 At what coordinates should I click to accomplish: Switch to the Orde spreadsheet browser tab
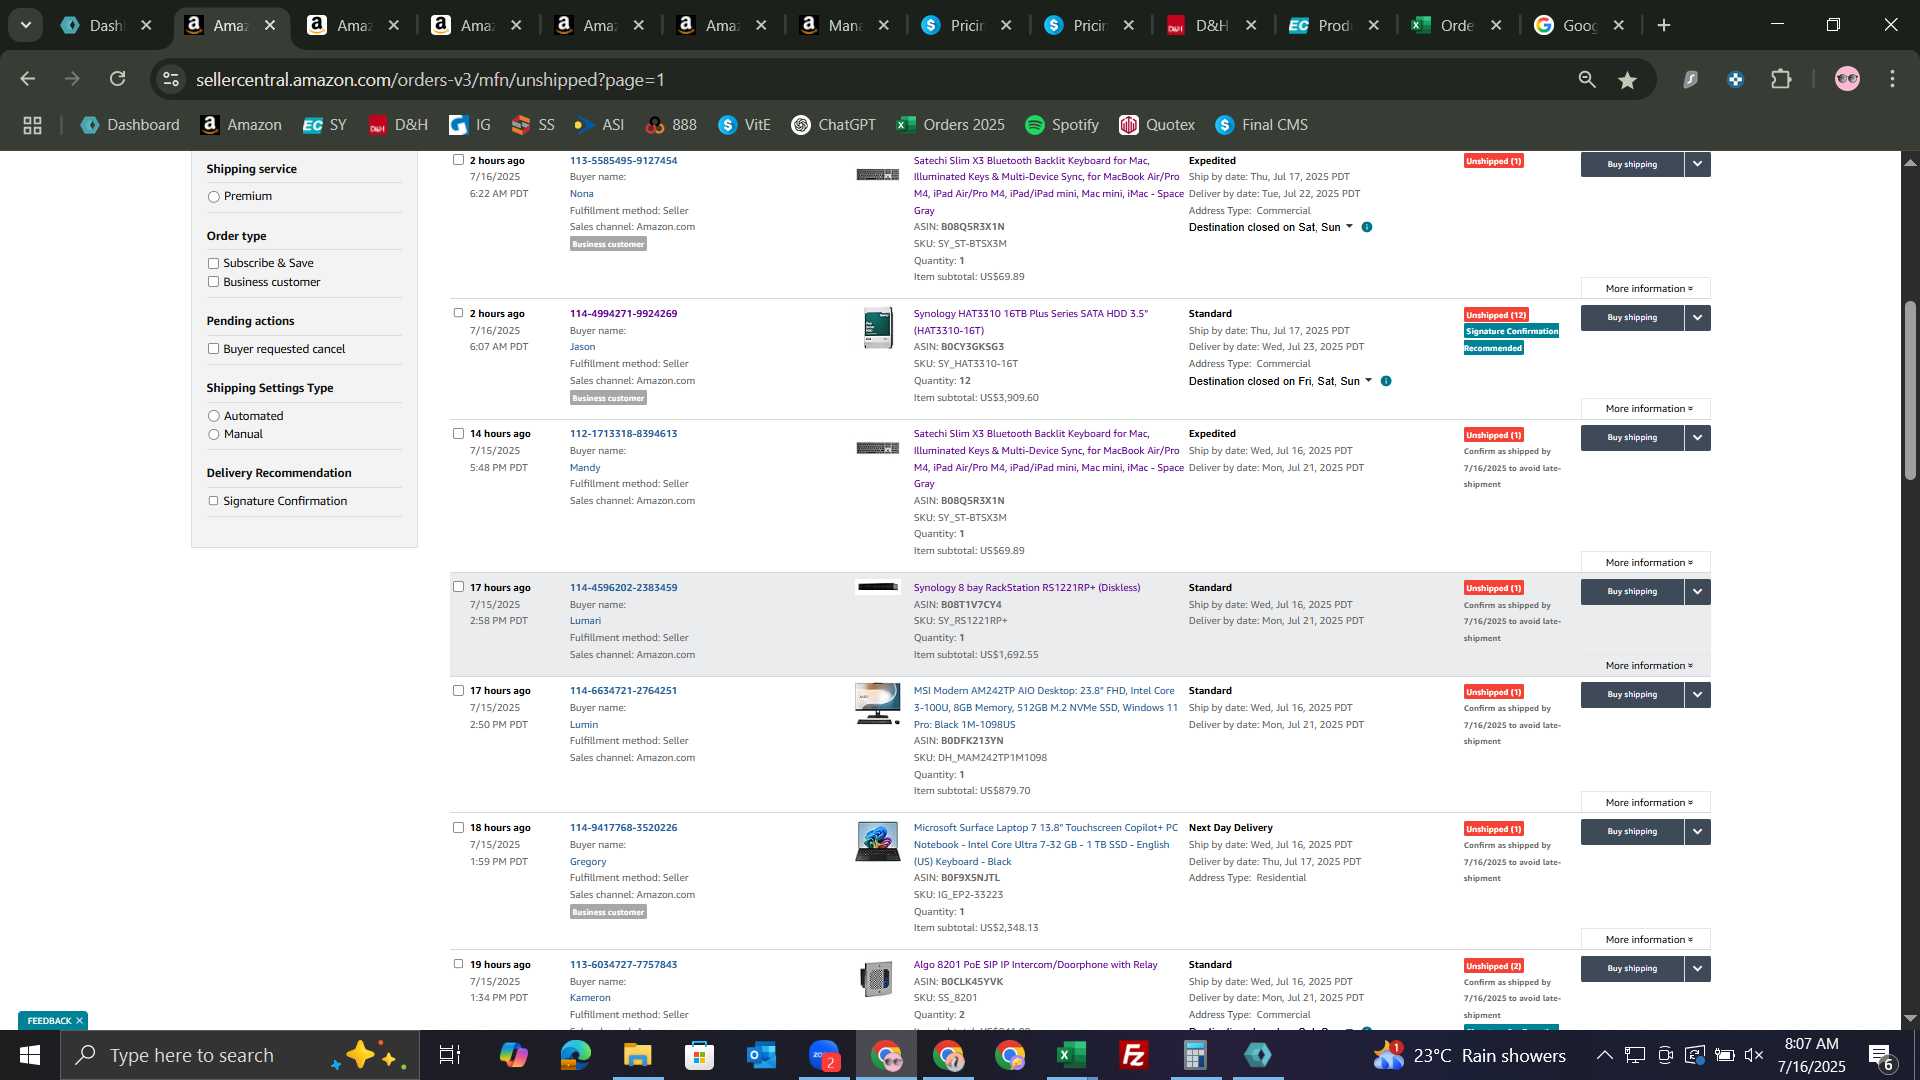(x=1457, y=26)
